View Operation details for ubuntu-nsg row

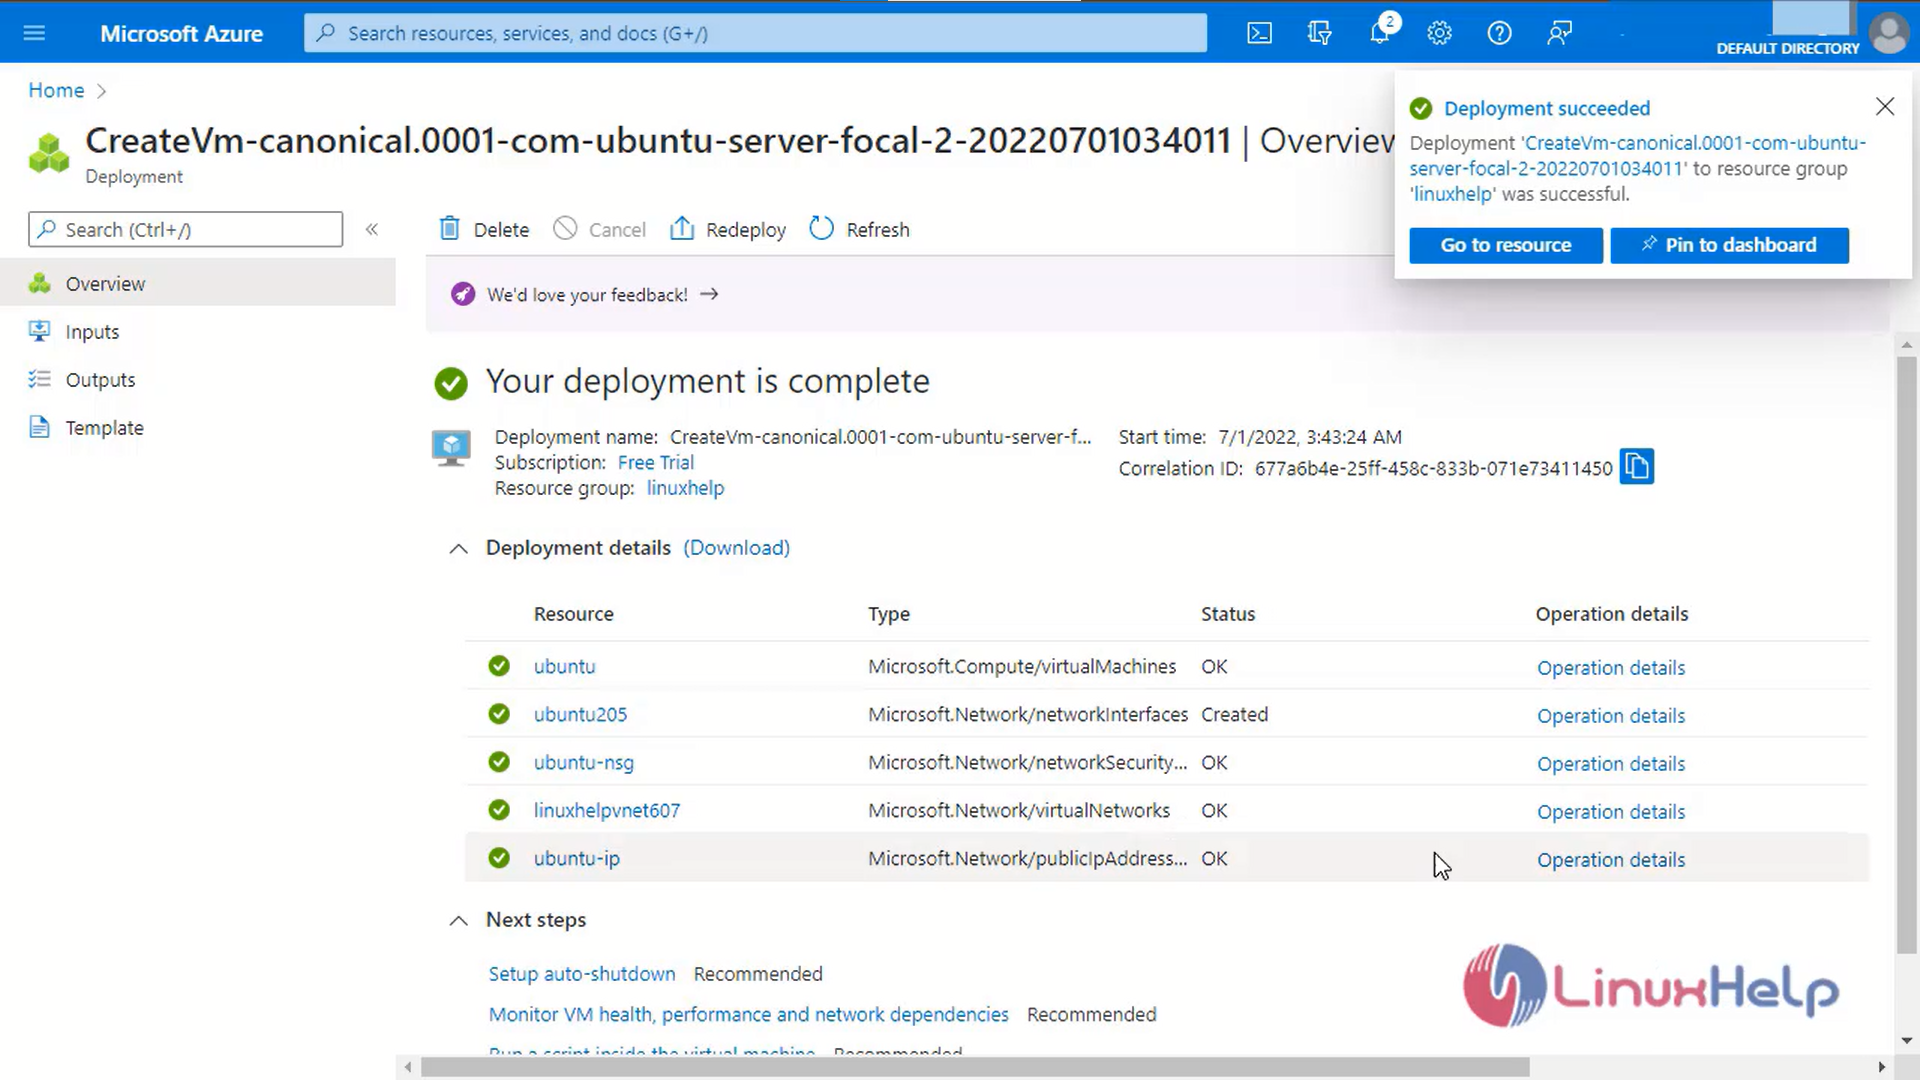click(1610, 763)
